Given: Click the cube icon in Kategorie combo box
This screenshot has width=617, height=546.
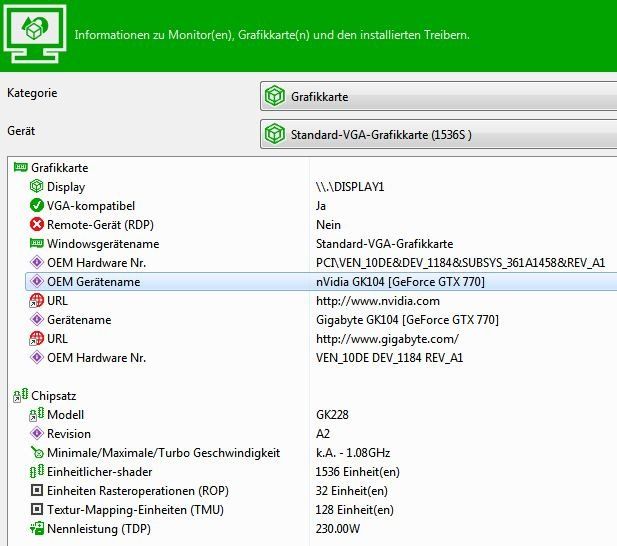Looking at the screenshot, I should (275, 96).
